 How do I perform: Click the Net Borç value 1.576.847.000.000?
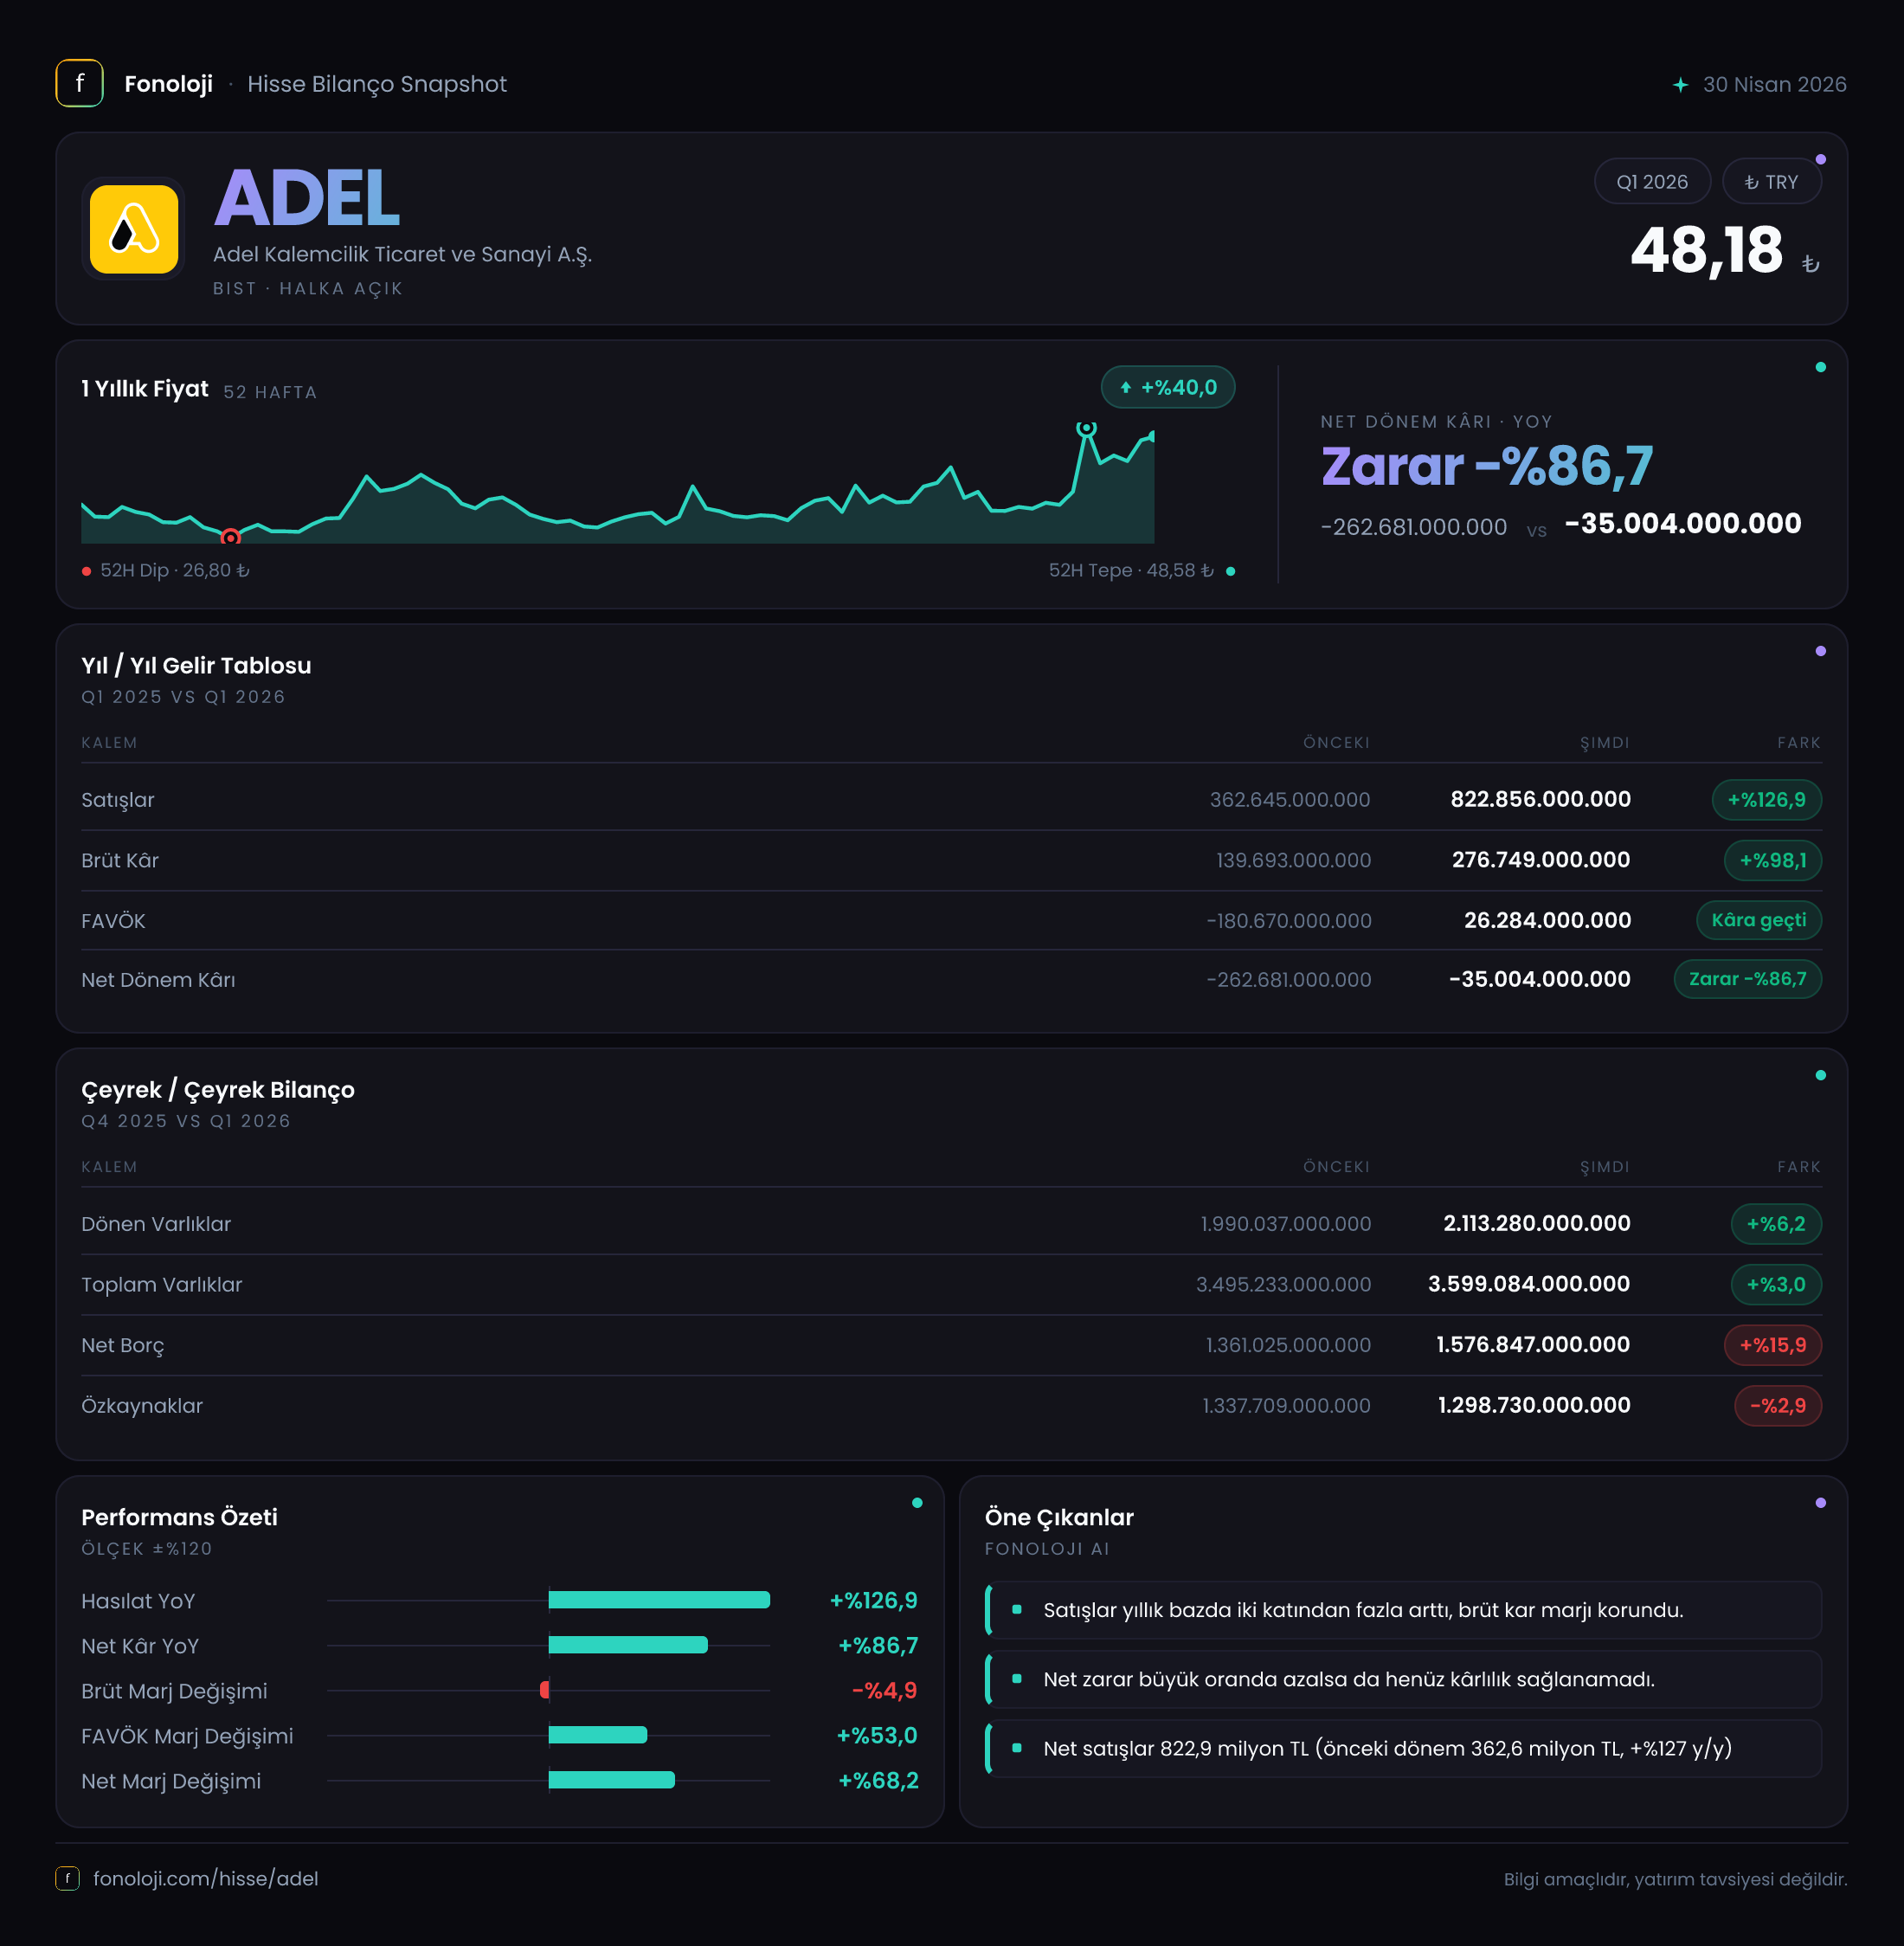[1533, 1345]
